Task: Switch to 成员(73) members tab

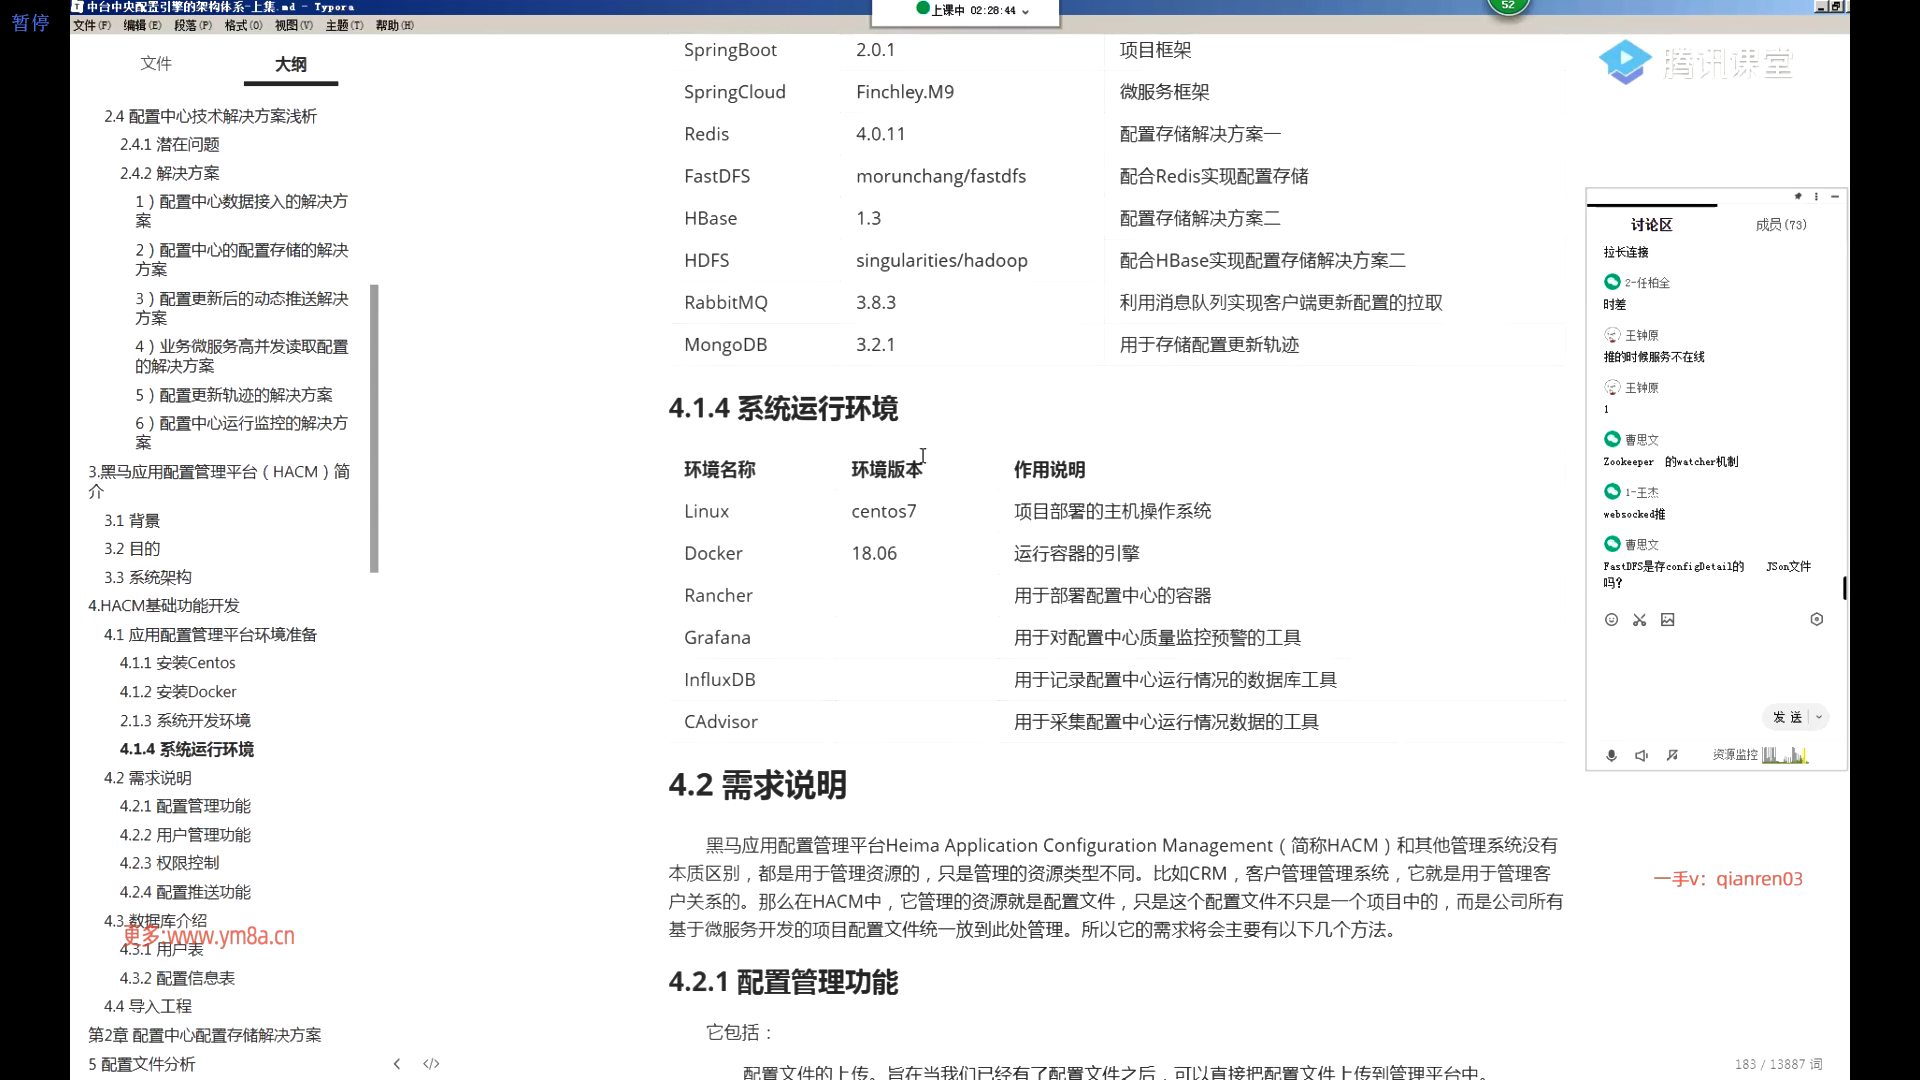Action: [x=1780, y=225]
